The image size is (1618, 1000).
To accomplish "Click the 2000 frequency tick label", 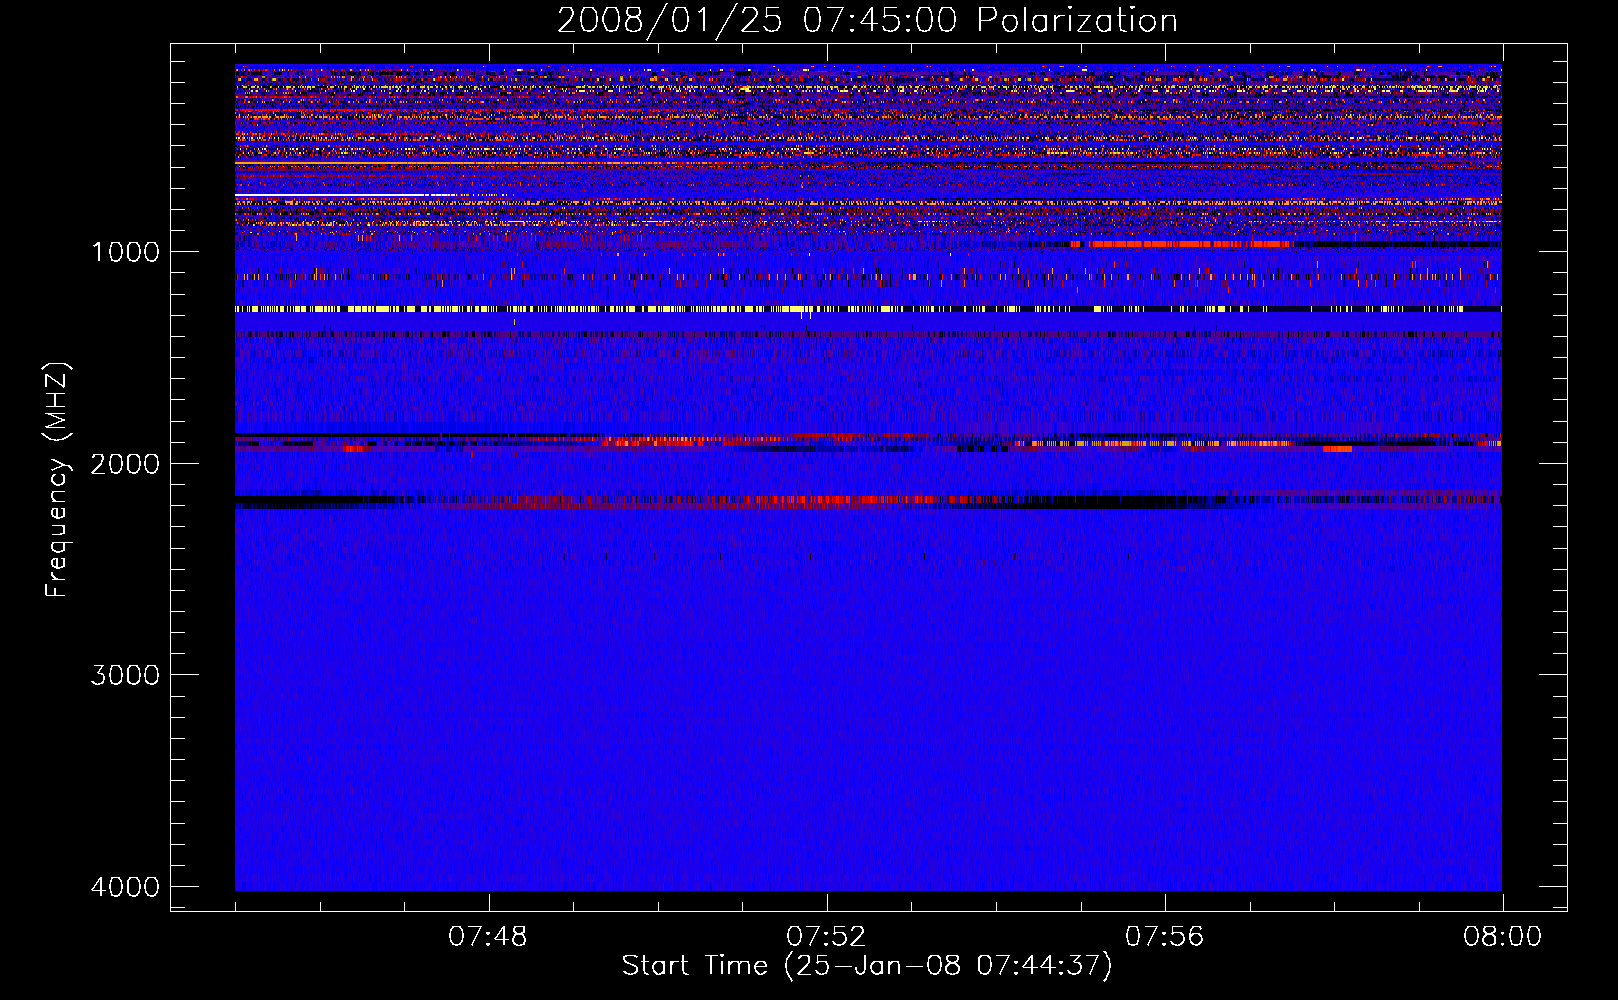I will coord(125,464).
